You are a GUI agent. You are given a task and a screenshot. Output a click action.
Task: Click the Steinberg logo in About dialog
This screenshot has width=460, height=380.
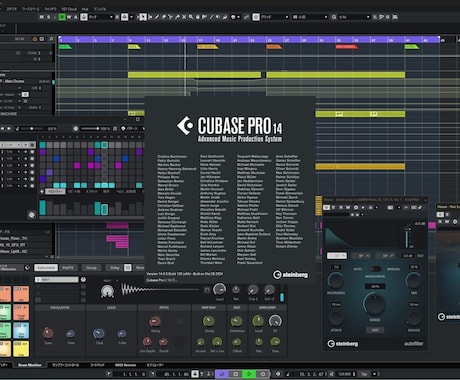290,275
